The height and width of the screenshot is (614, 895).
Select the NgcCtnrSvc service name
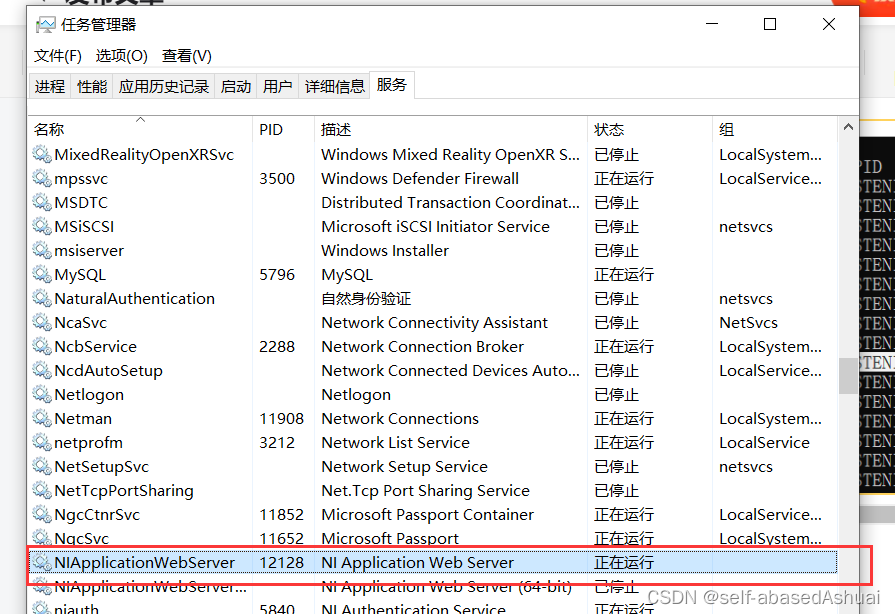pyautogui.click(x=97, y=514)
